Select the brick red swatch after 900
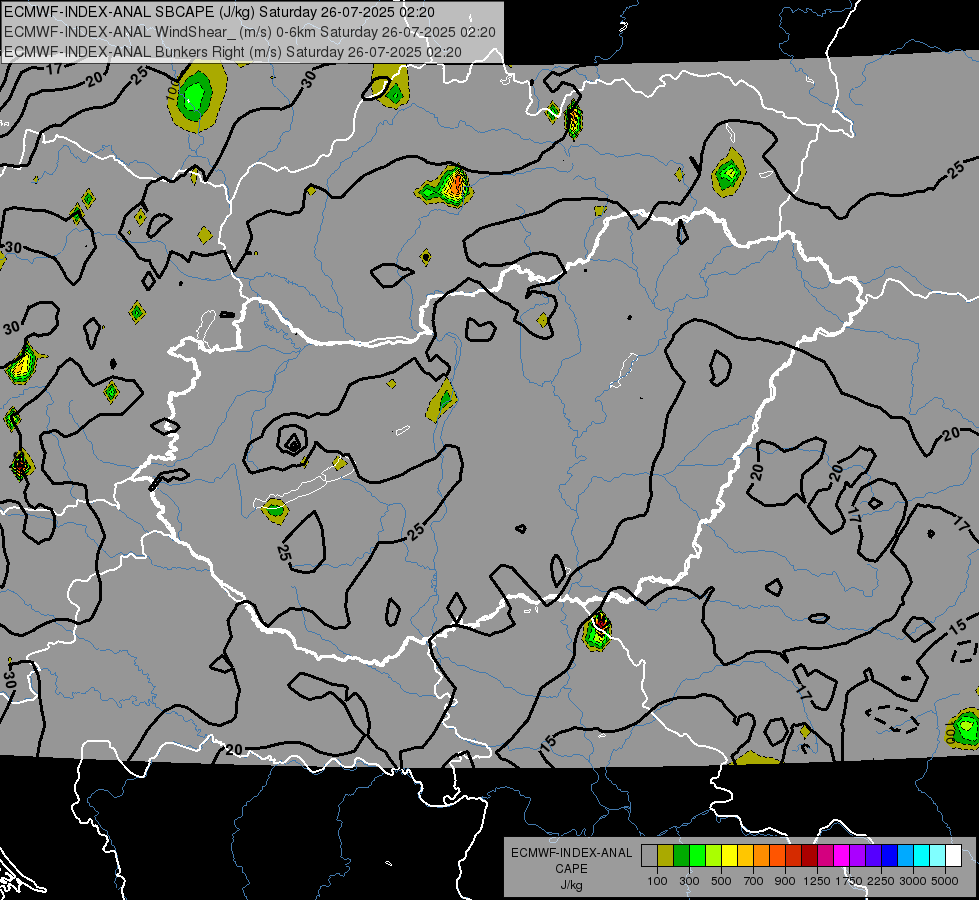The width and height of the screenshot is (979, 900). (794, 856)
